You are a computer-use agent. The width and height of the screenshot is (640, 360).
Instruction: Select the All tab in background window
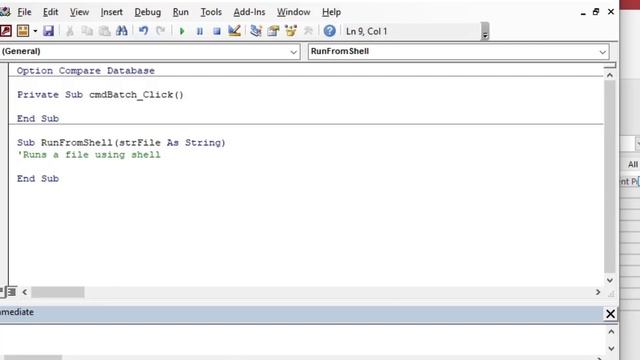tap(632, 164)
